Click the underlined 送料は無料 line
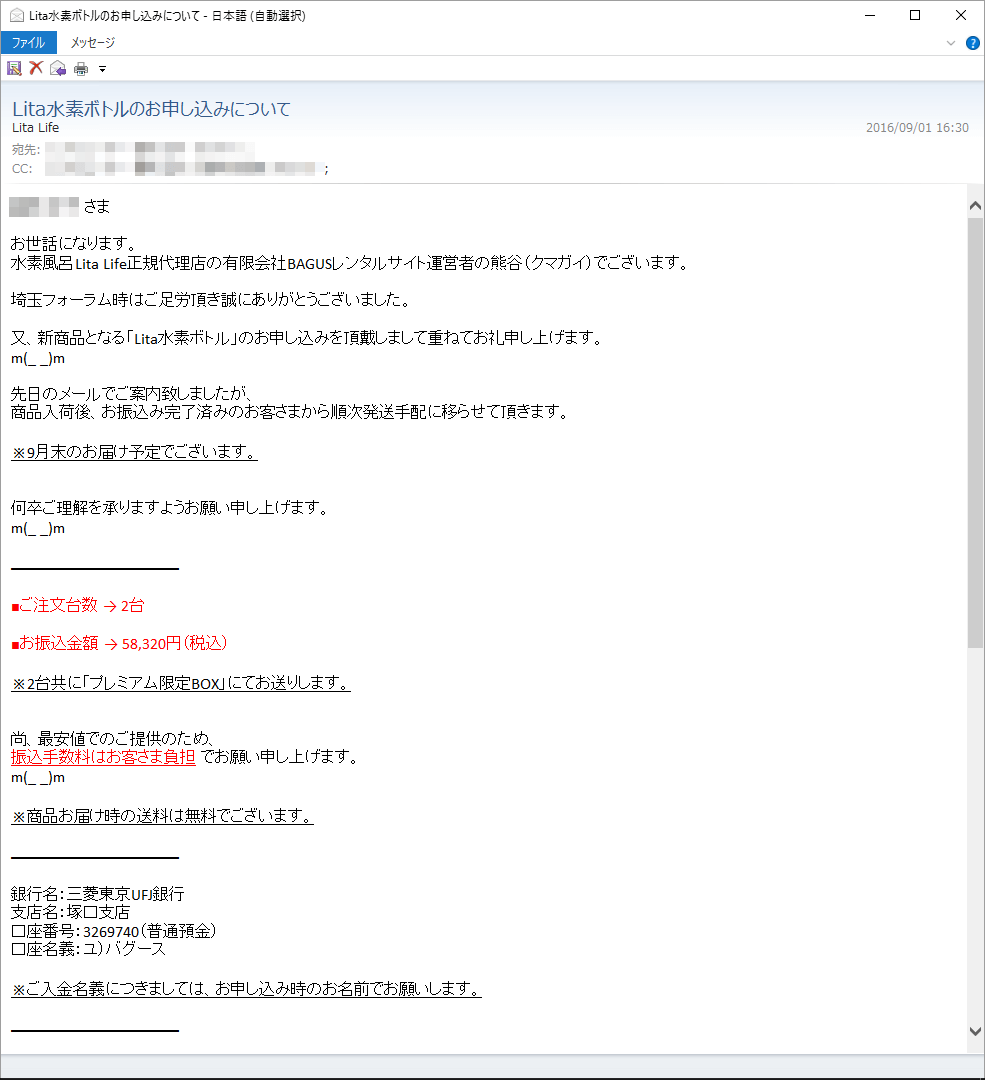Viewport: 985px width, 1080px height. [x=163, y=816]
